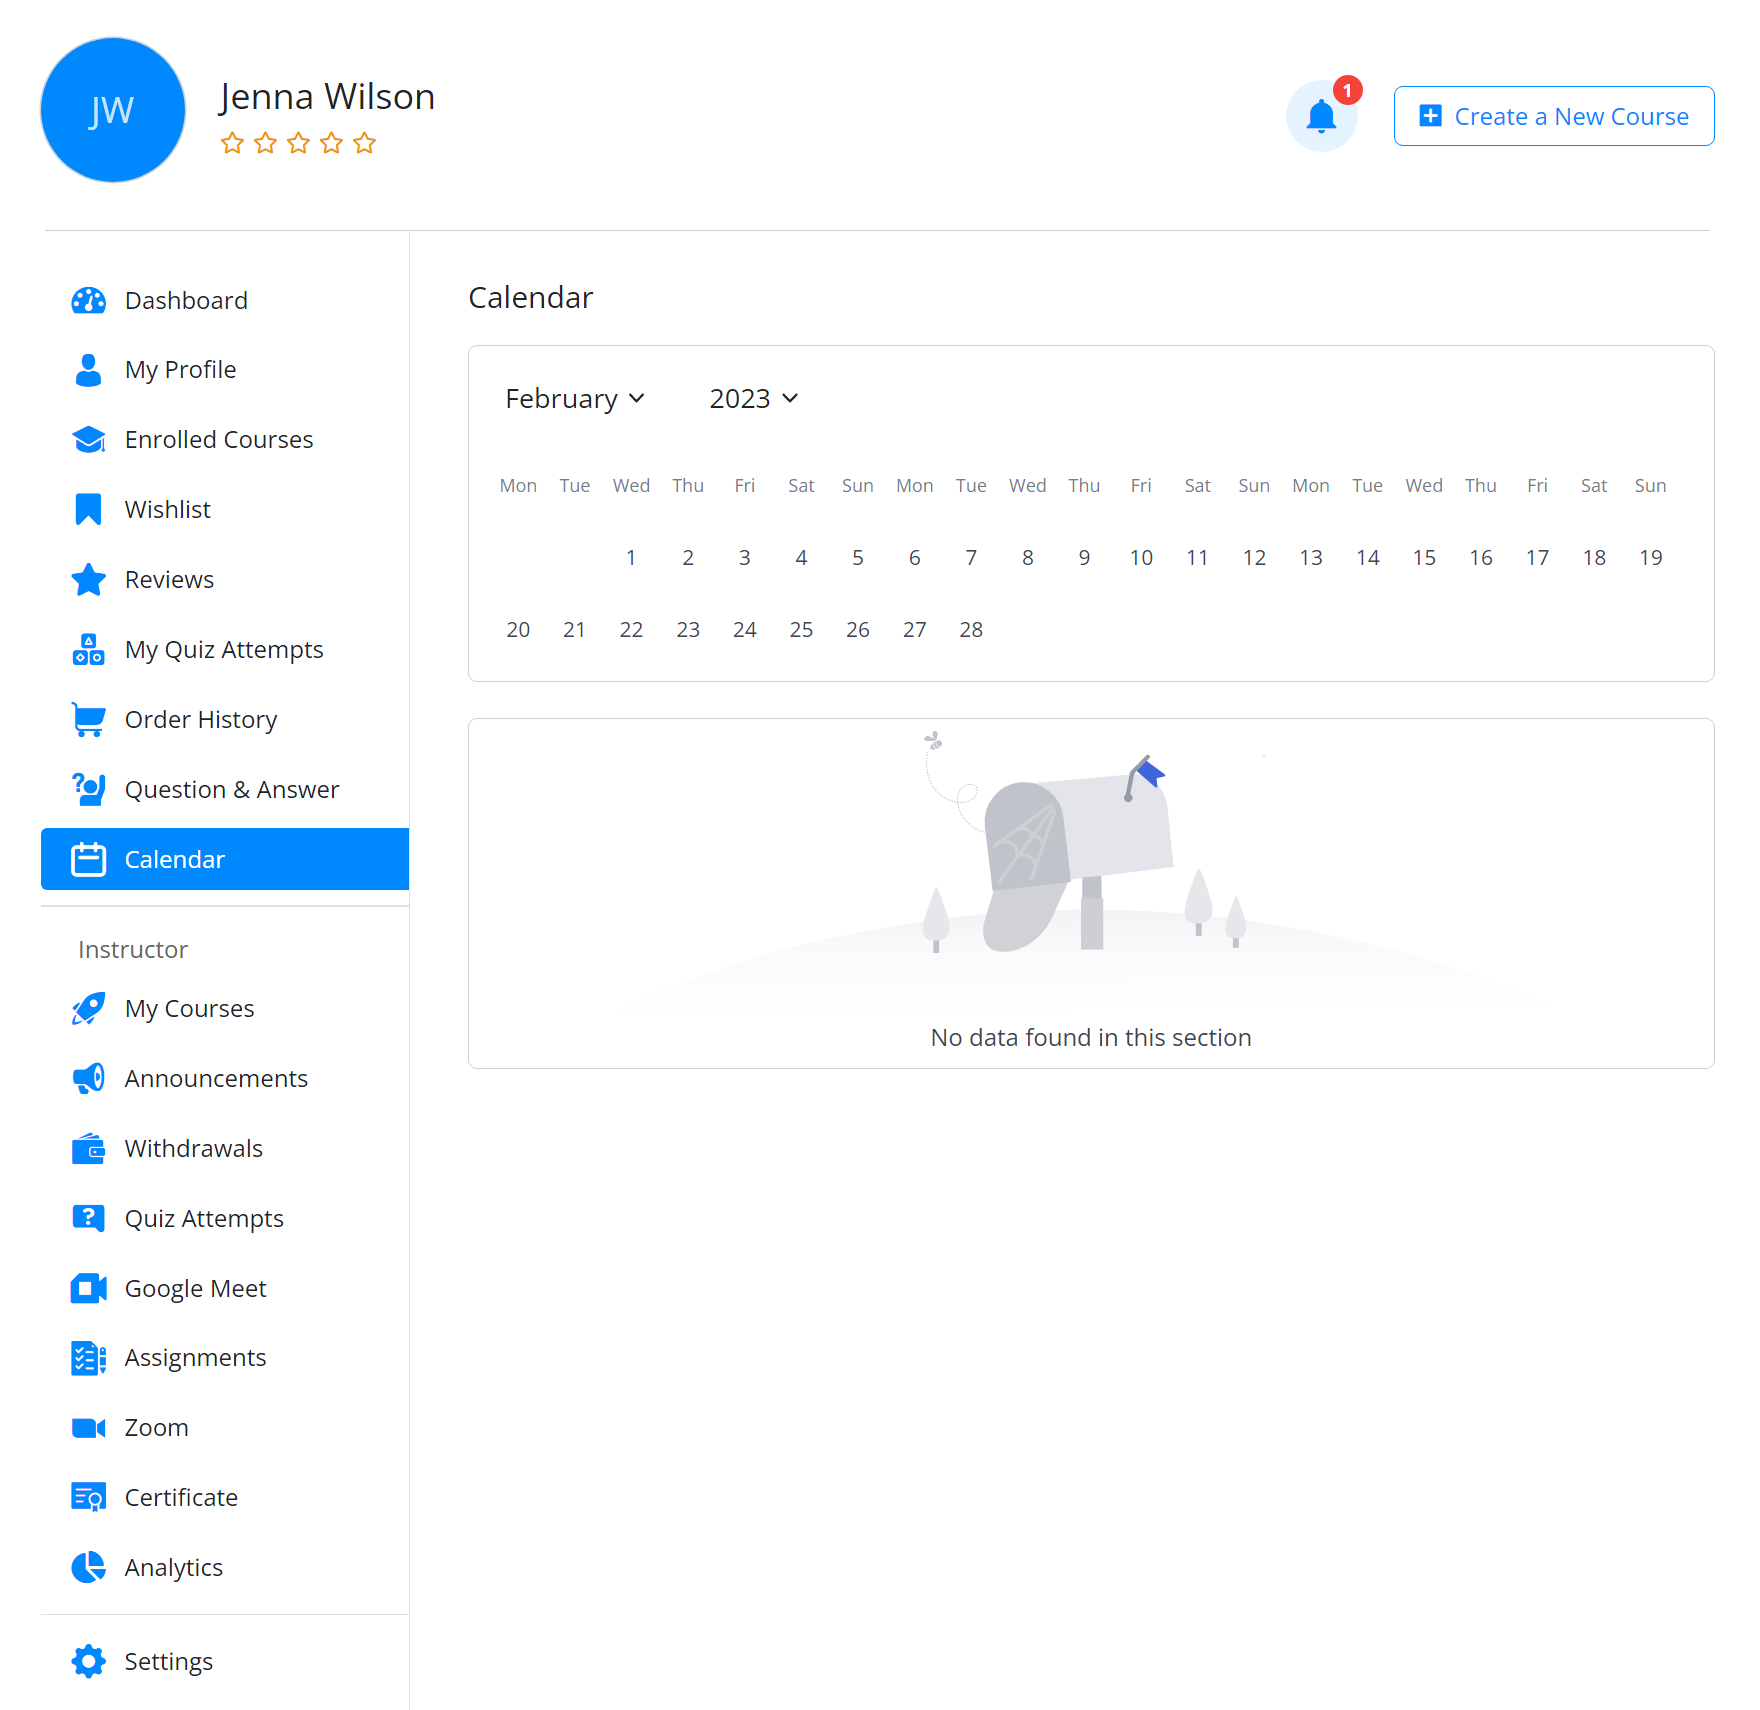Open the Dashboard gauge icon
Image resolution: width=1760 pixels, height=1710 pixels.
click(88, 300)
